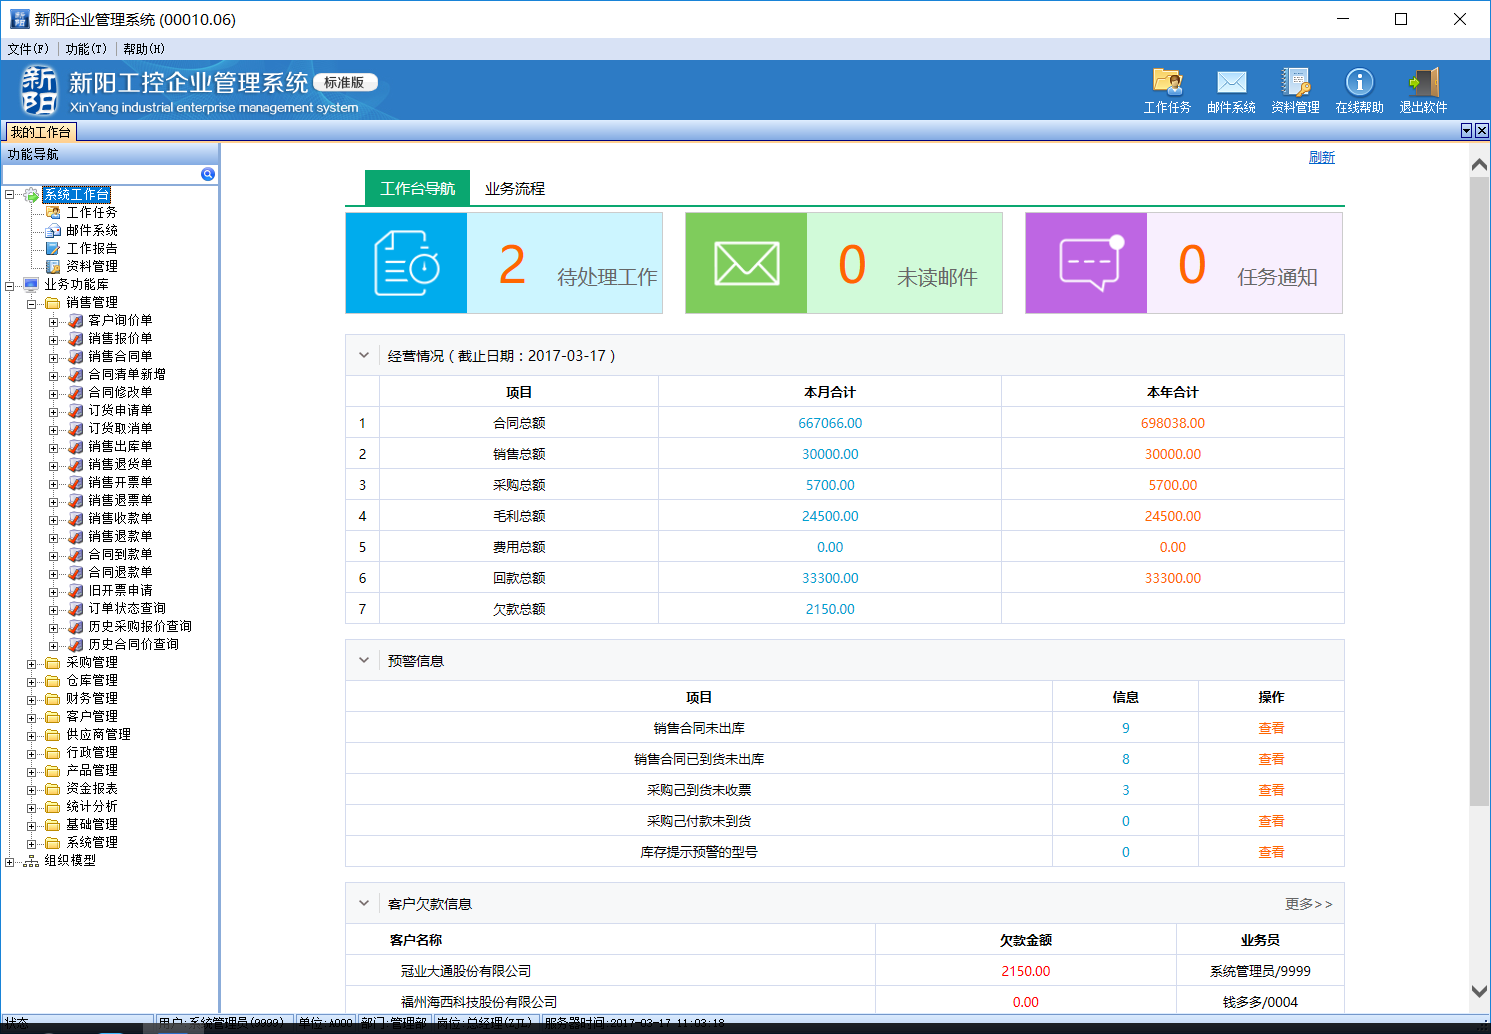
Task: Expand the 仓库管理 folder node
Action: [32, 680]
